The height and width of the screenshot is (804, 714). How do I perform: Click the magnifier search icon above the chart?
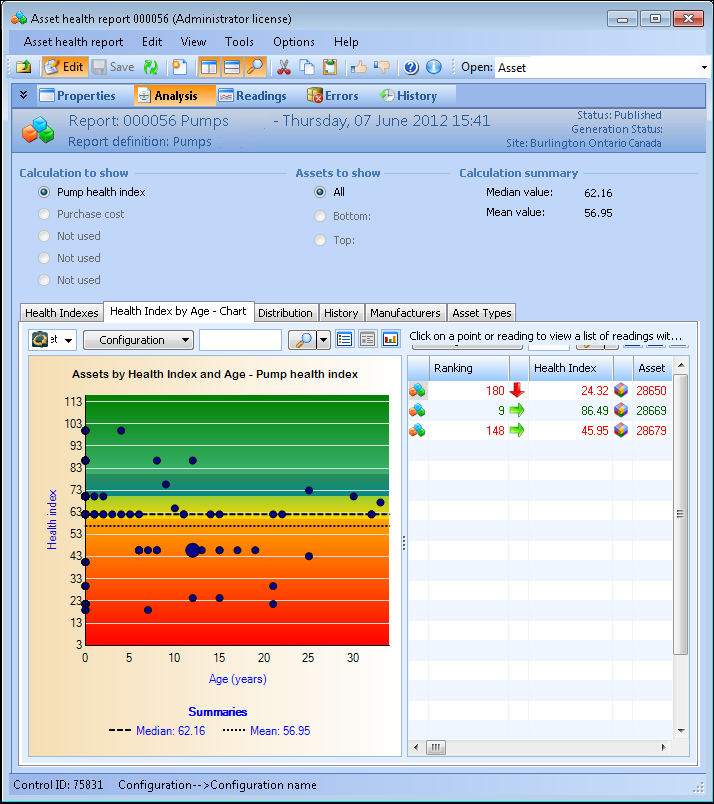[x=301, y=340]
